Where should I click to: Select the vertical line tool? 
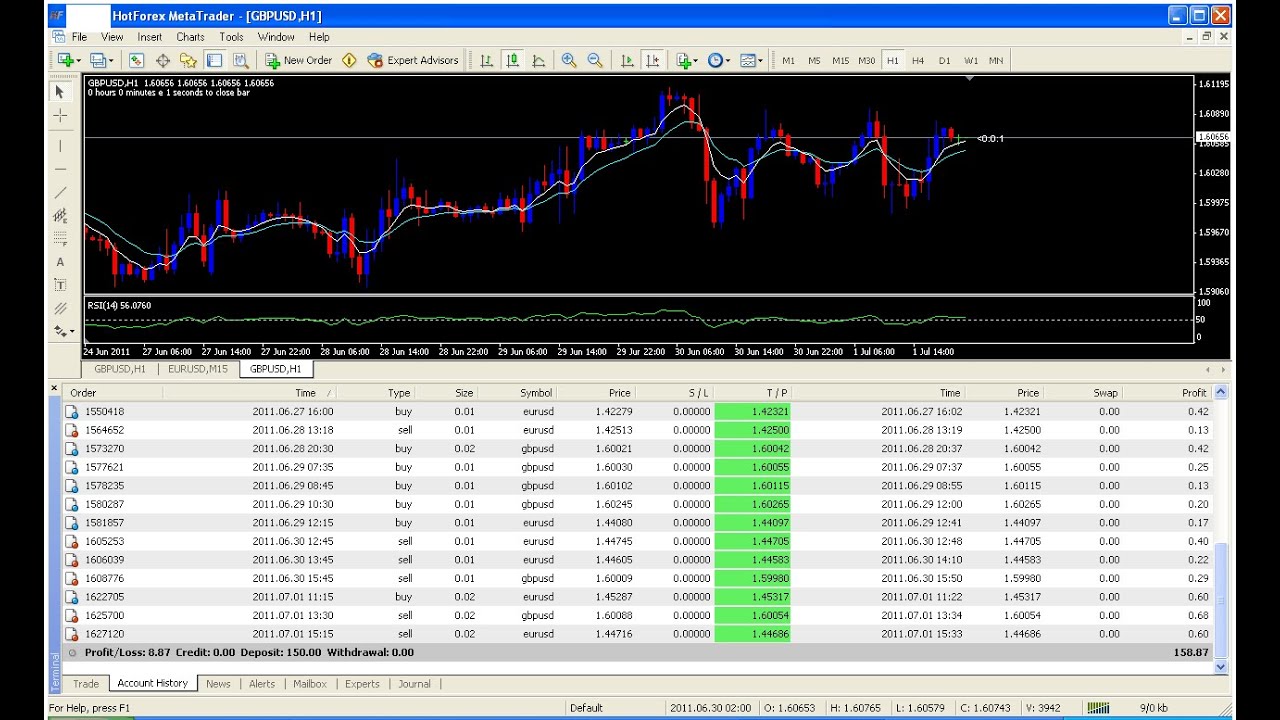[x=60, y=146]
